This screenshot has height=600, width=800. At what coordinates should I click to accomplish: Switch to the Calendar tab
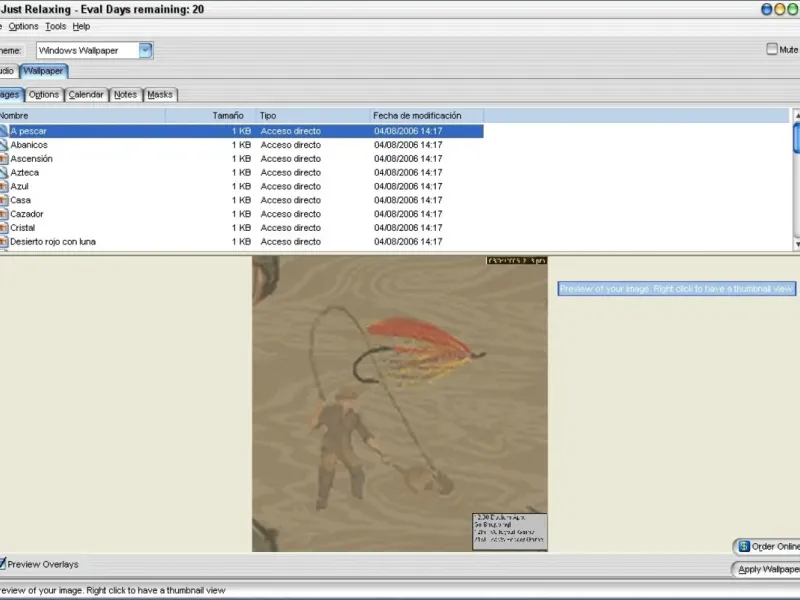pos(86,94)
